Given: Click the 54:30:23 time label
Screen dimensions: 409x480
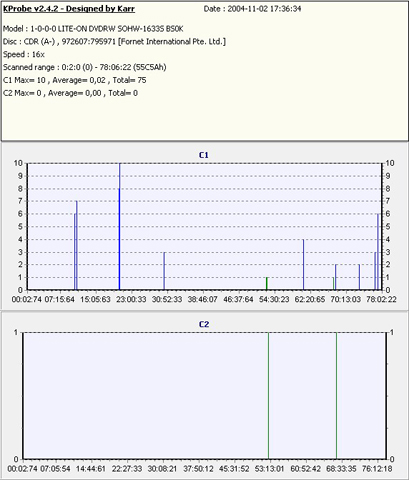Looking at the screenshot, I should pyautogui.click(x=274, y=299).
